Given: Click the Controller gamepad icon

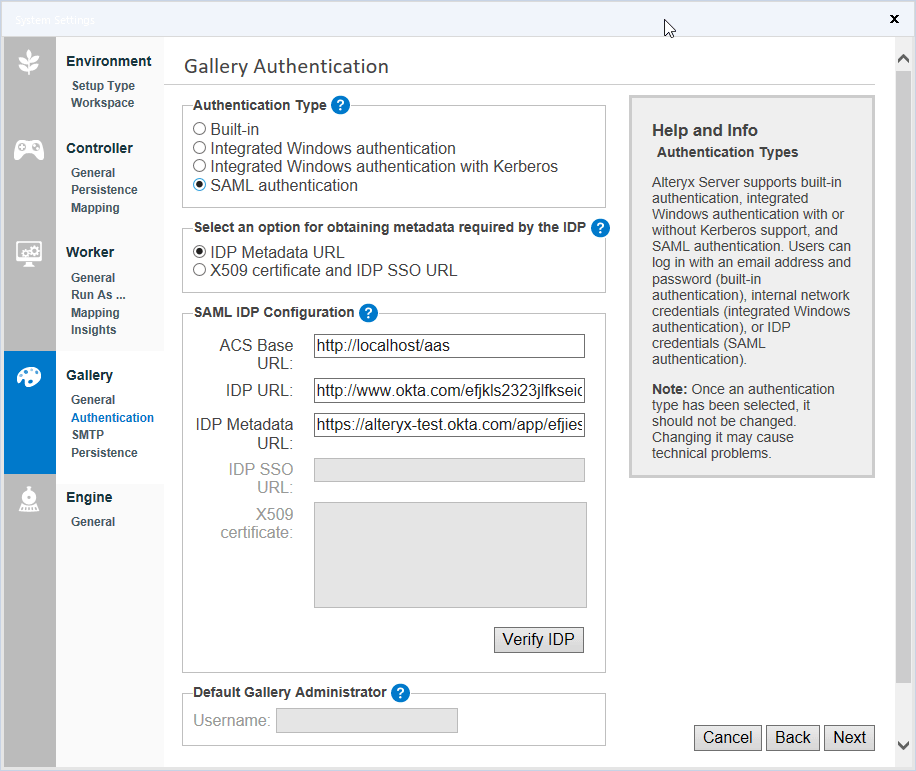Looking at the screenshot, I should (29, 150).
